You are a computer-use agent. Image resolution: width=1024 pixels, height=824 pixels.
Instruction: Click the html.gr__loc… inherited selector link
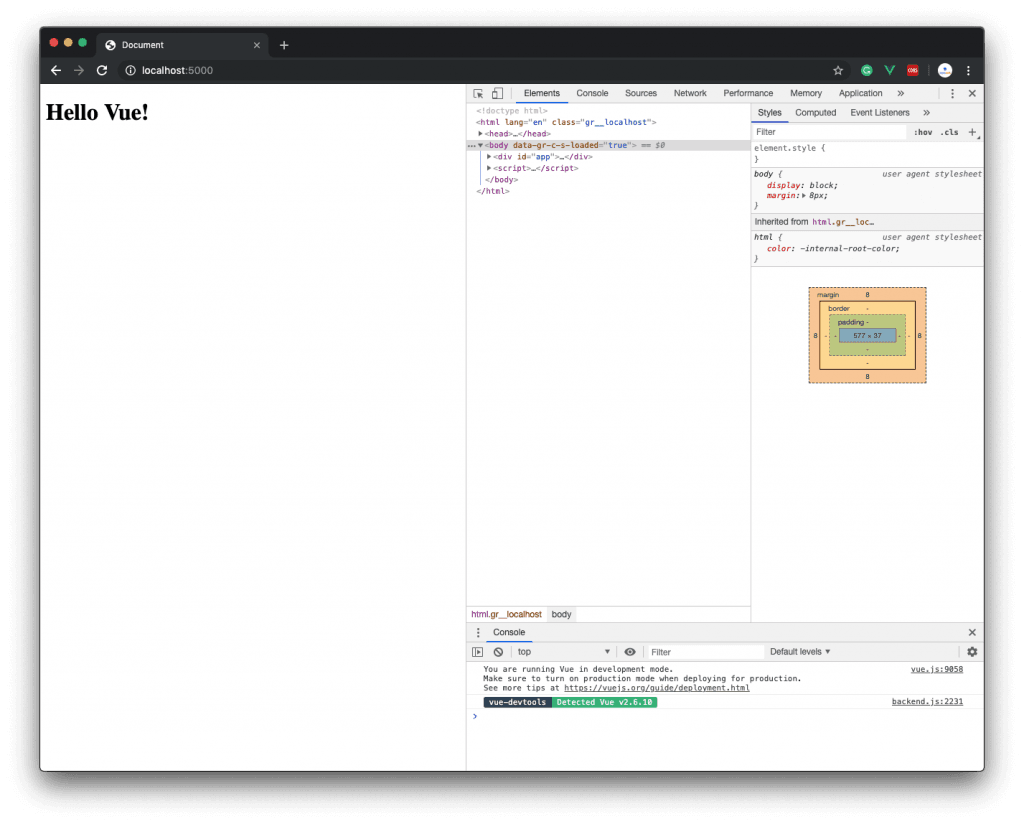coord(843,222)
